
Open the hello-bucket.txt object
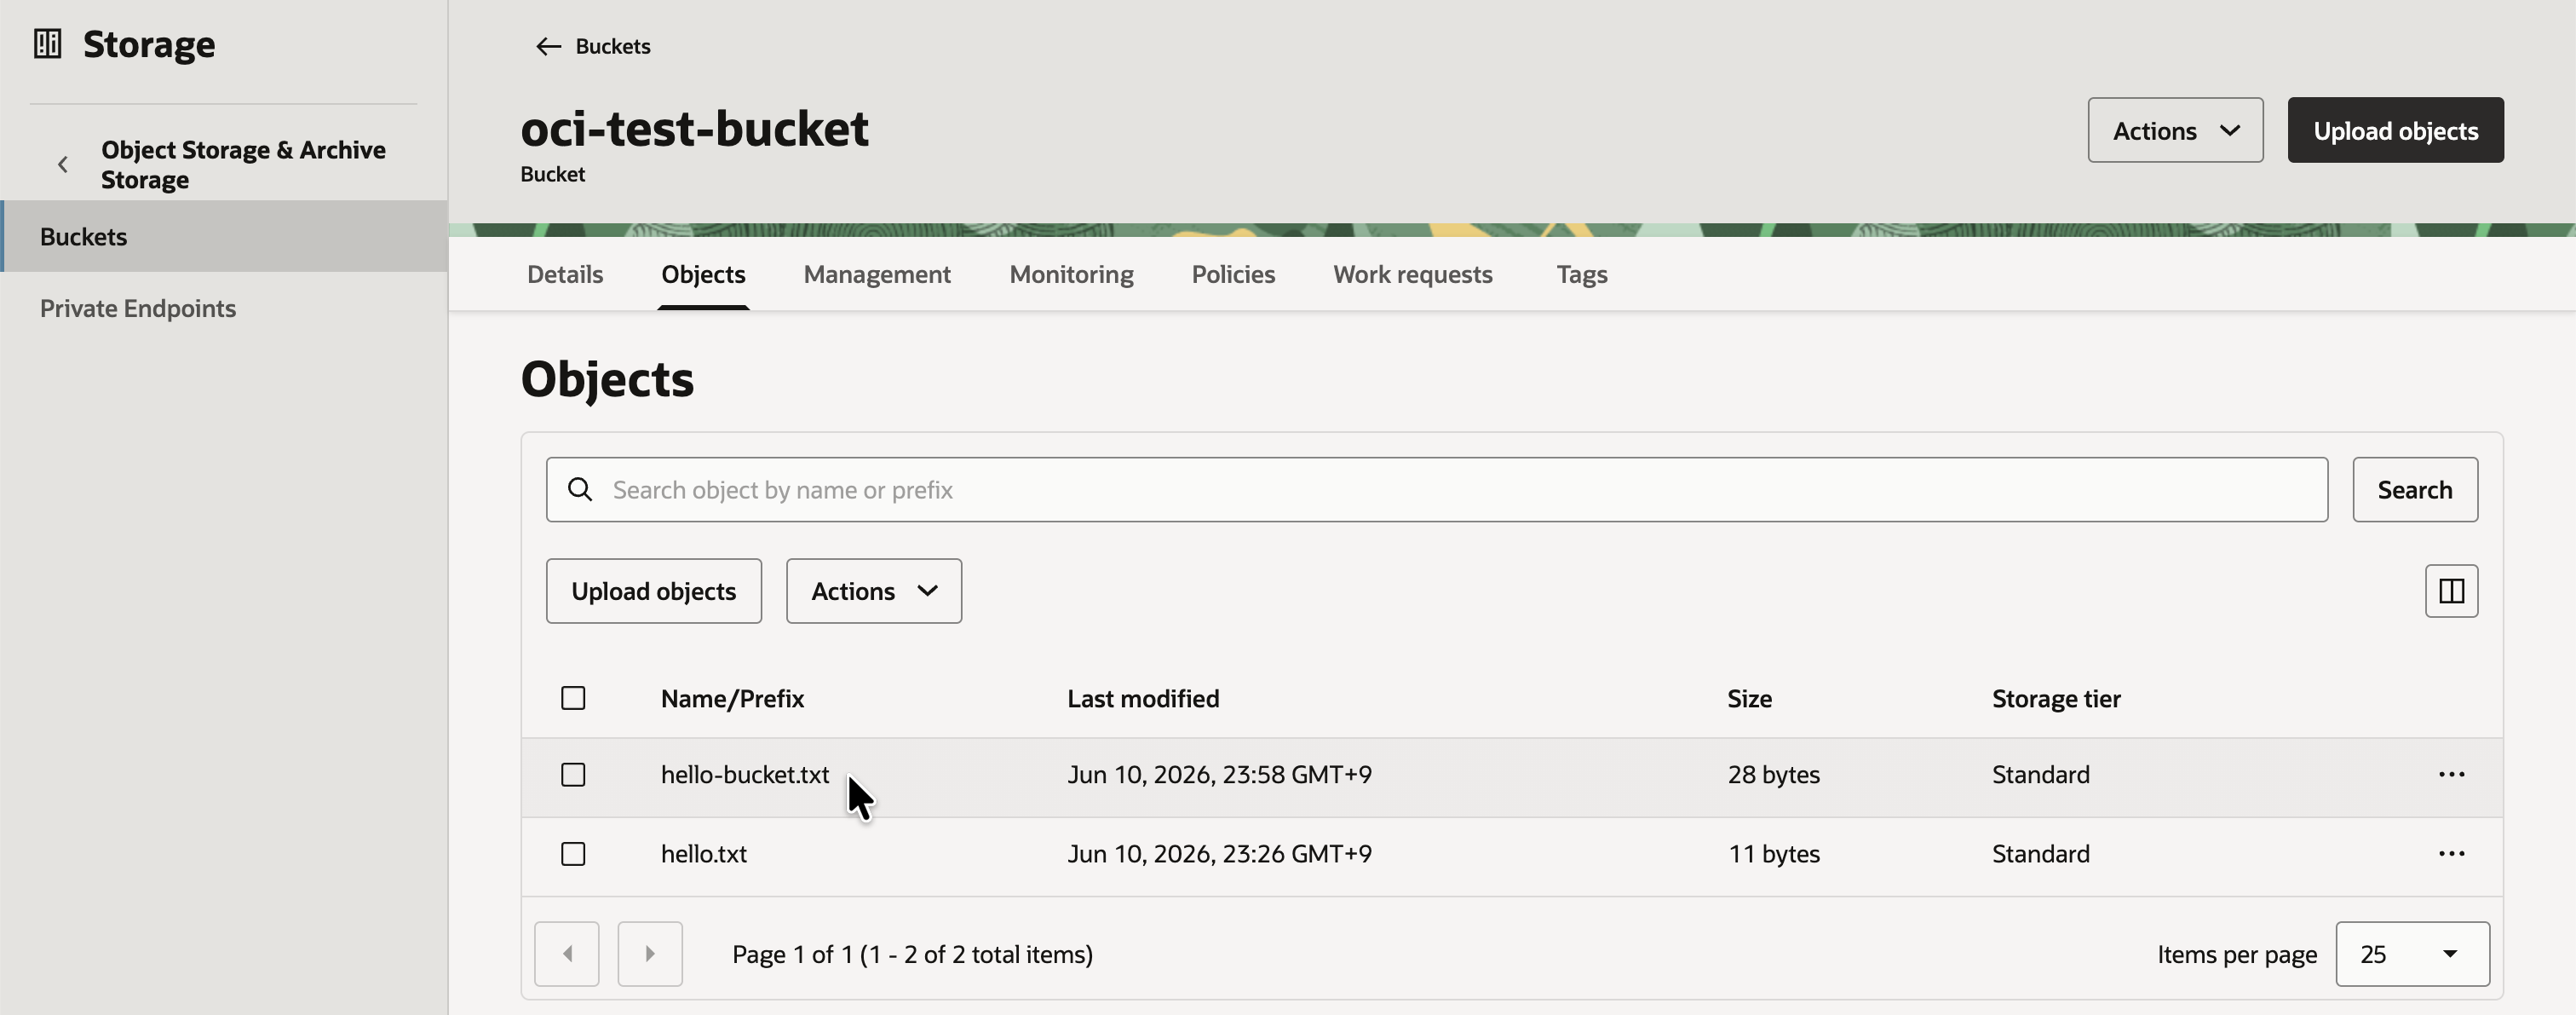pos(745,774)
